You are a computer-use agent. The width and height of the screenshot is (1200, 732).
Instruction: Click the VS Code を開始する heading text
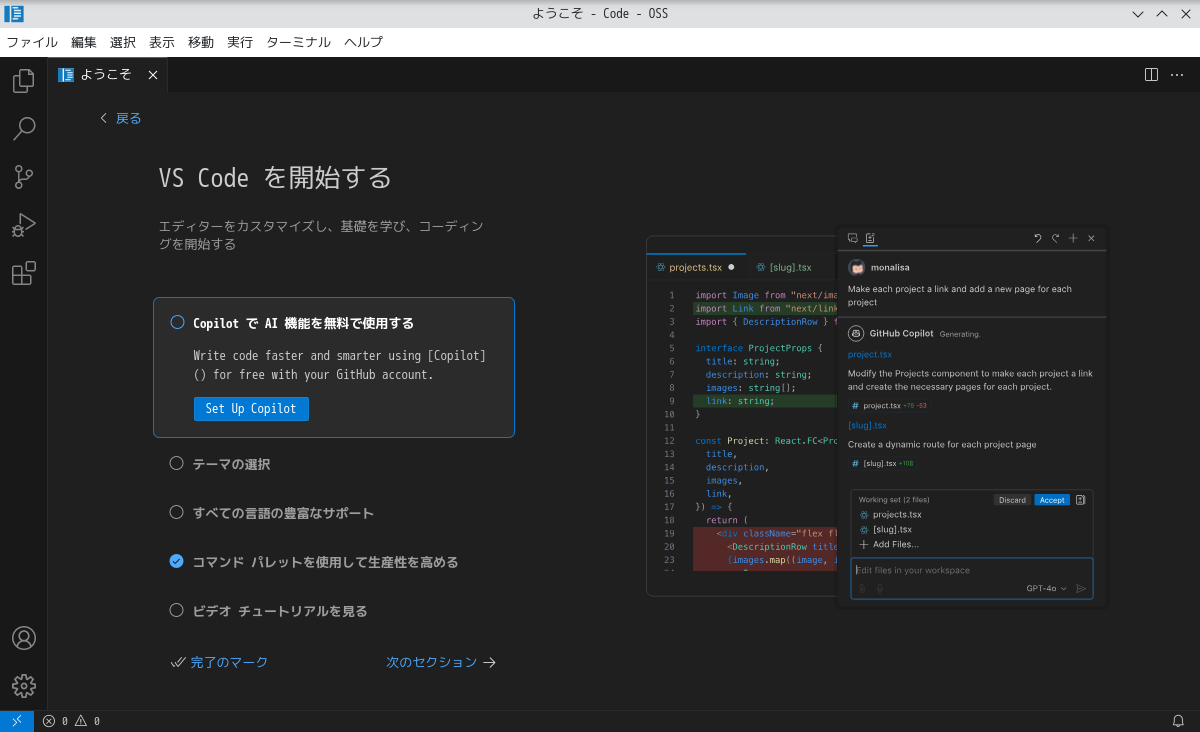(275, 178)
